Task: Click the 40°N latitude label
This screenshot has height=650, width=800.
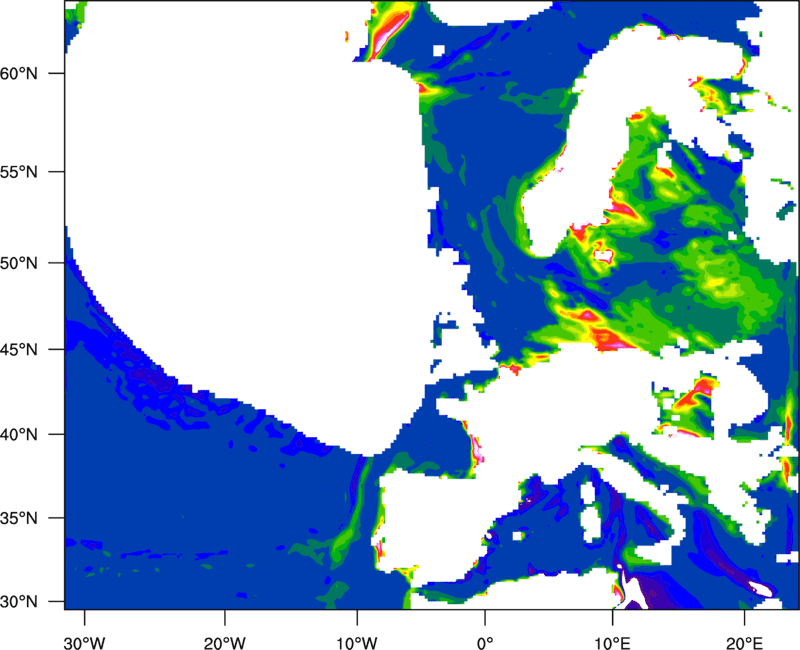Action: point(19,435)
